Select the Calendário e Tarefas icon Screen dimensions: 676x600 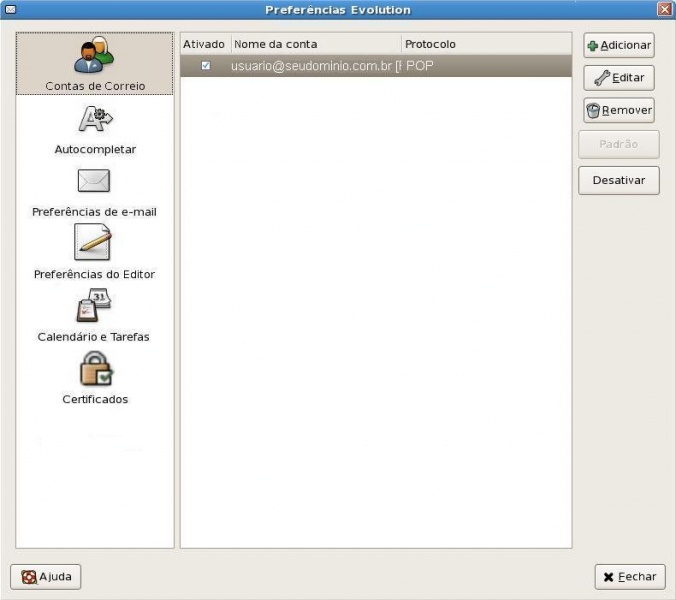click(x=94, y=305)
